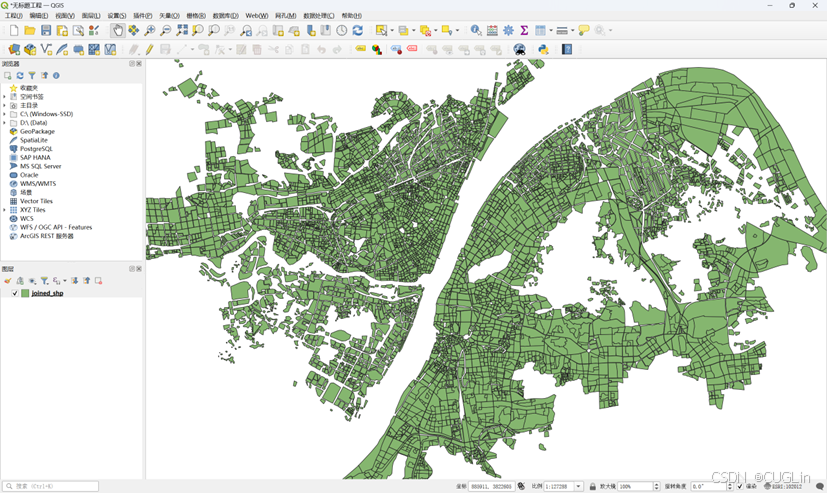
Task: Toggle extents display icon beside coordinates
Action: 521,486
